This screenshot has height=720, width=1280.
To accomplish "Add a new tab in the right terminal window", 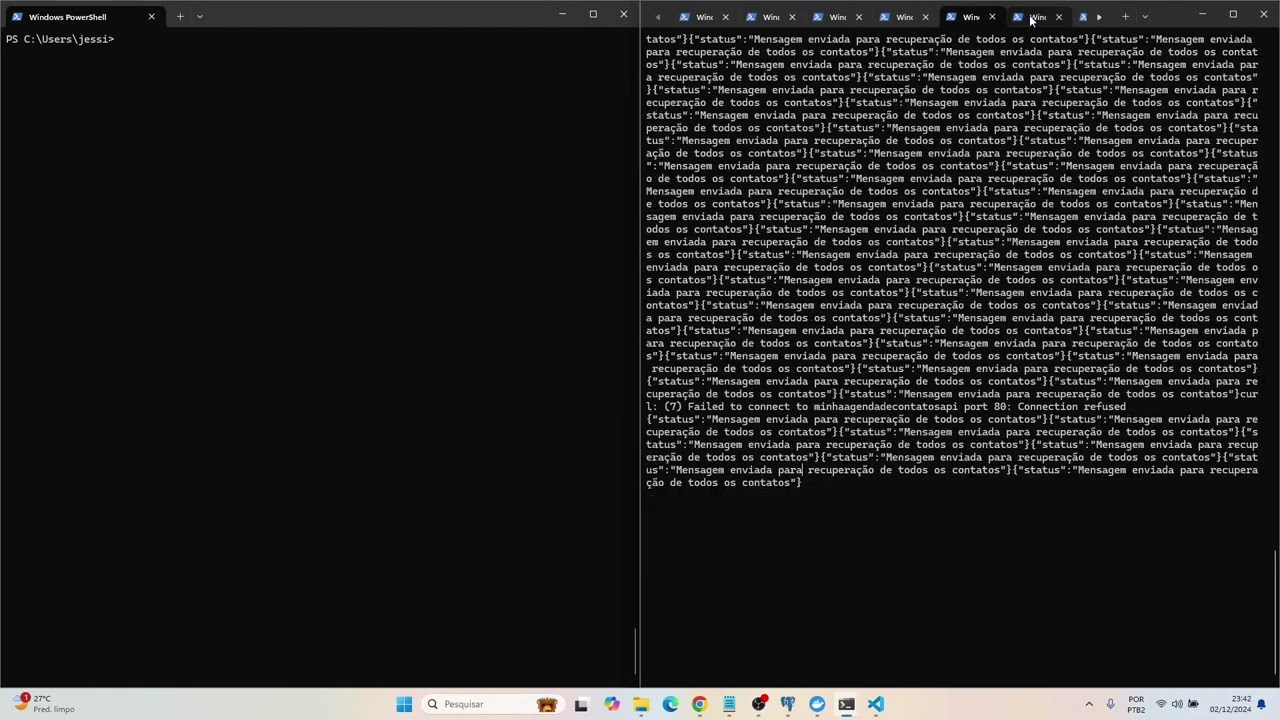I will [x=1125, y=16].
